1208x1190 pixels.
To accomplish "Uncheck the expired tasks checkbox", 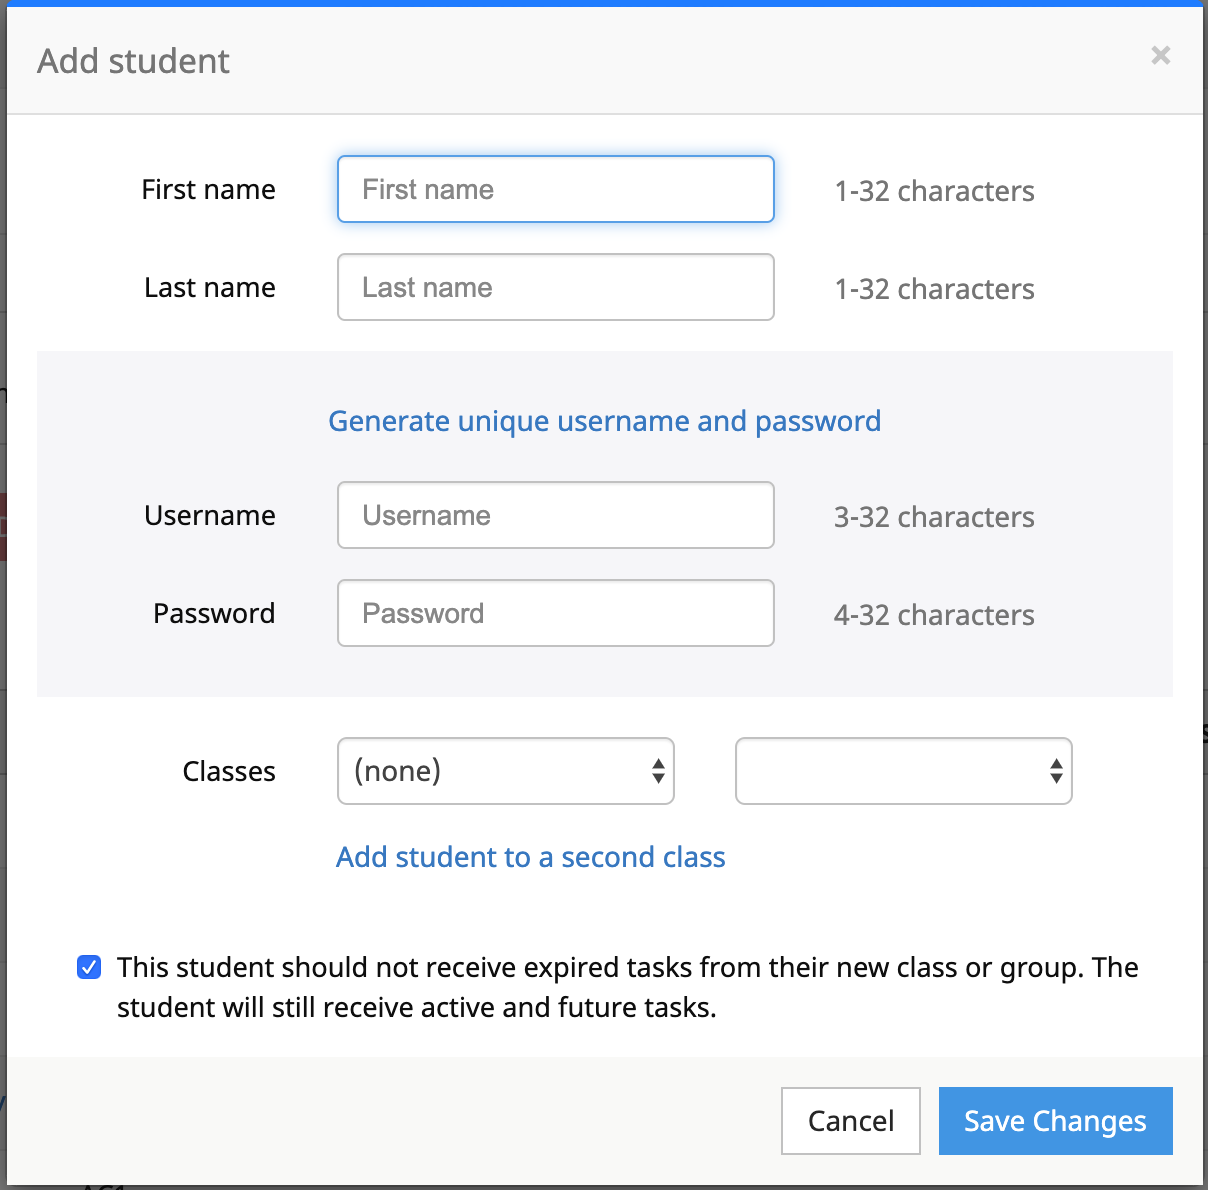I will [x=89, y=967].
